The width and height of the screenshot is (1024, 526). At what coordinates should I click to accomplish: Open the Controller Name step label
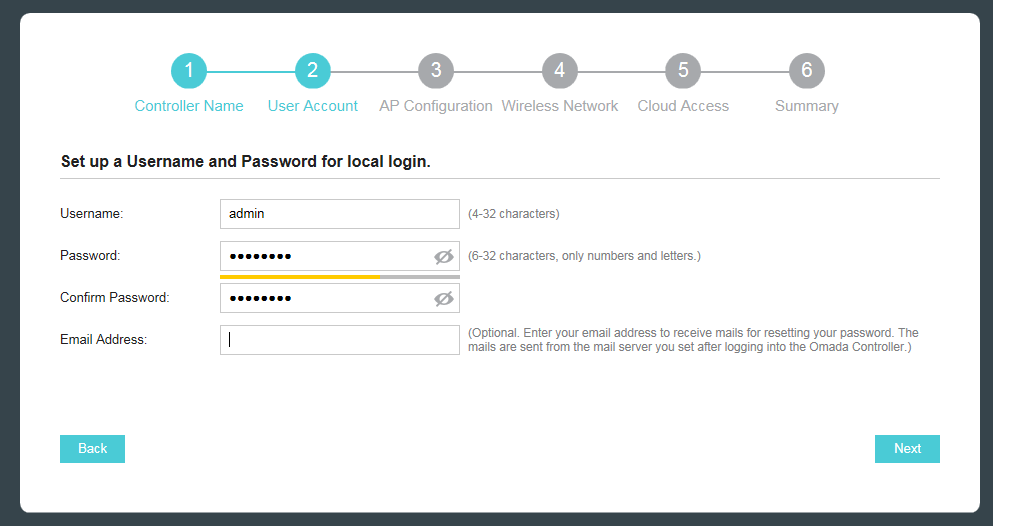pos(189,106)
